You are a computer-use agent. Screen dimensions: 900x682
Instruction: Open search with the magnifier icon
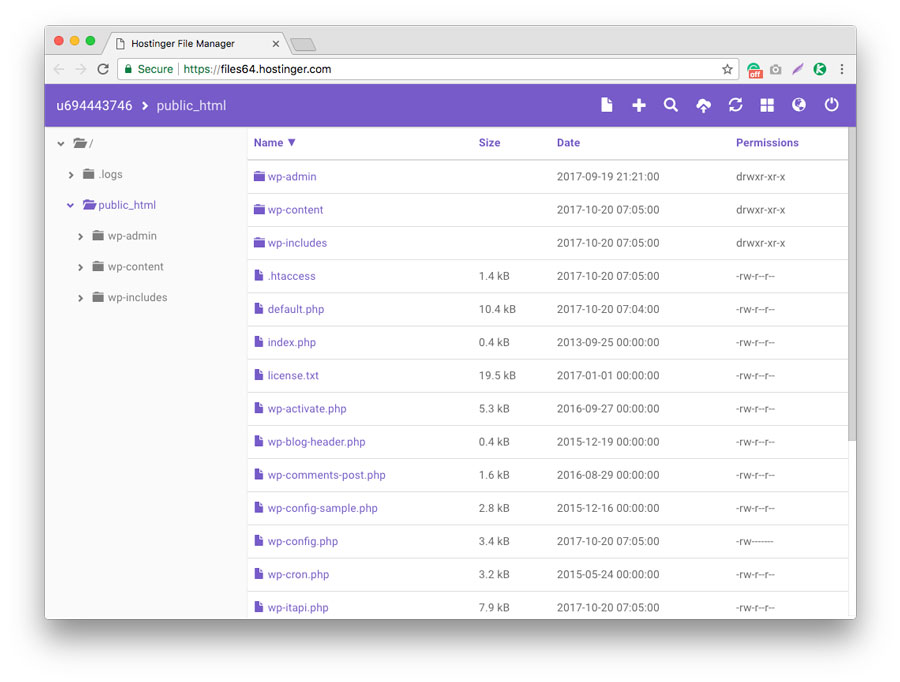(670, 105)
